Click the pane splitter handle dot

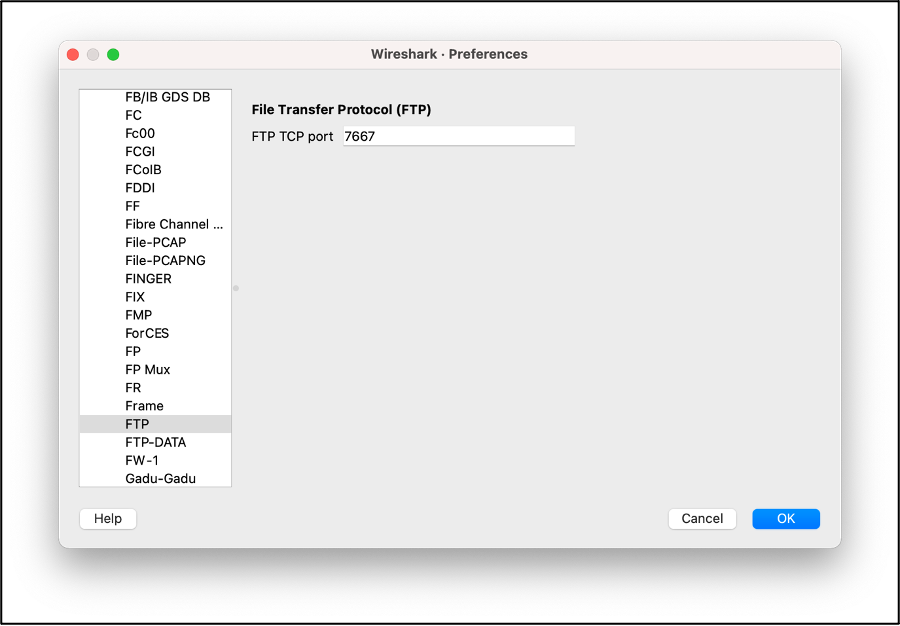(x=236, y=288)
